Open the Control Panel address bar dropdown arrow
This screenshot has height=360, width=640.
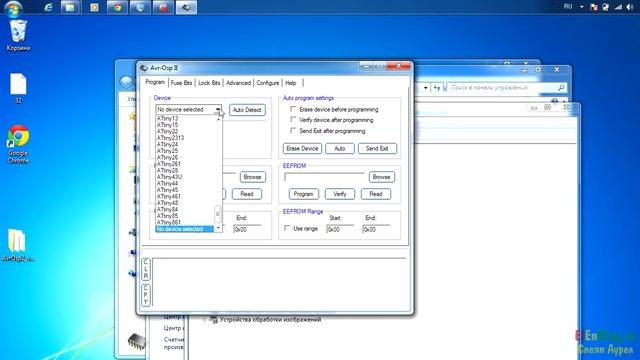426,87
